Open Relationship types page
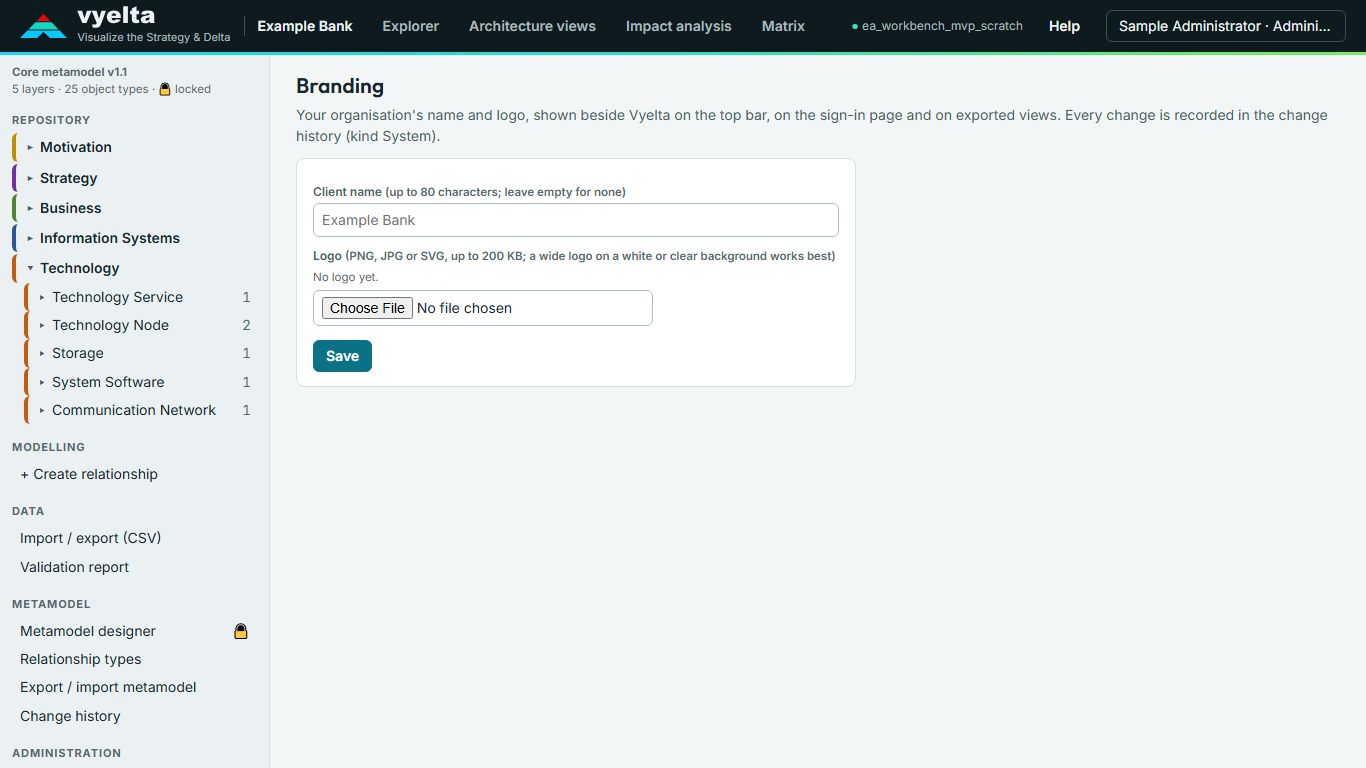 [x=80, y=659]
